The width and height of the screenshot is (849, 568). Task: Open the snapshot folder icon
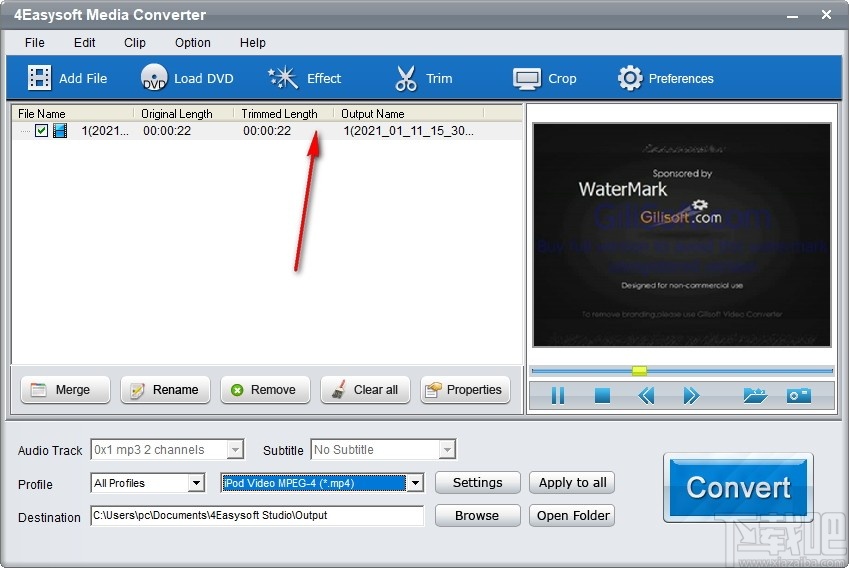coord(755,395)
